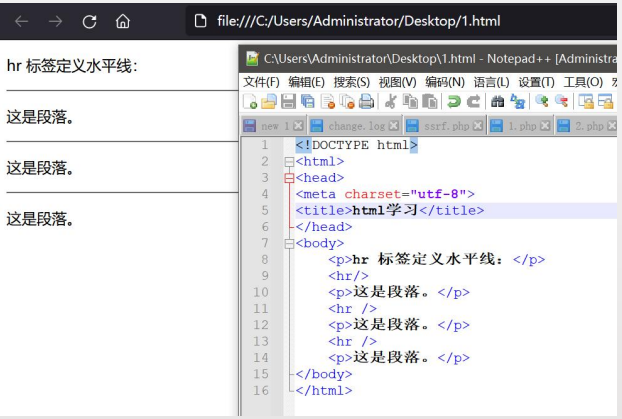
Task: Open the 搜索(S) menu
Action: point(351,82)
